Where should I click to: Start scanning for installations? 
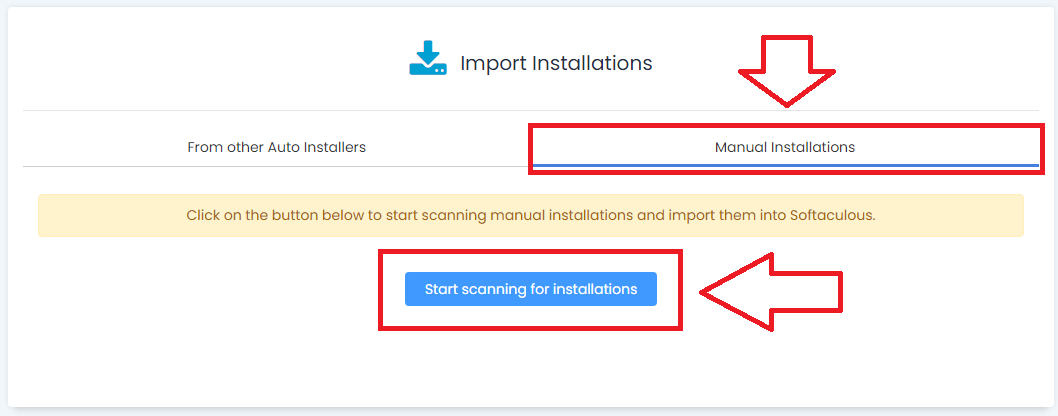(531, 289)
